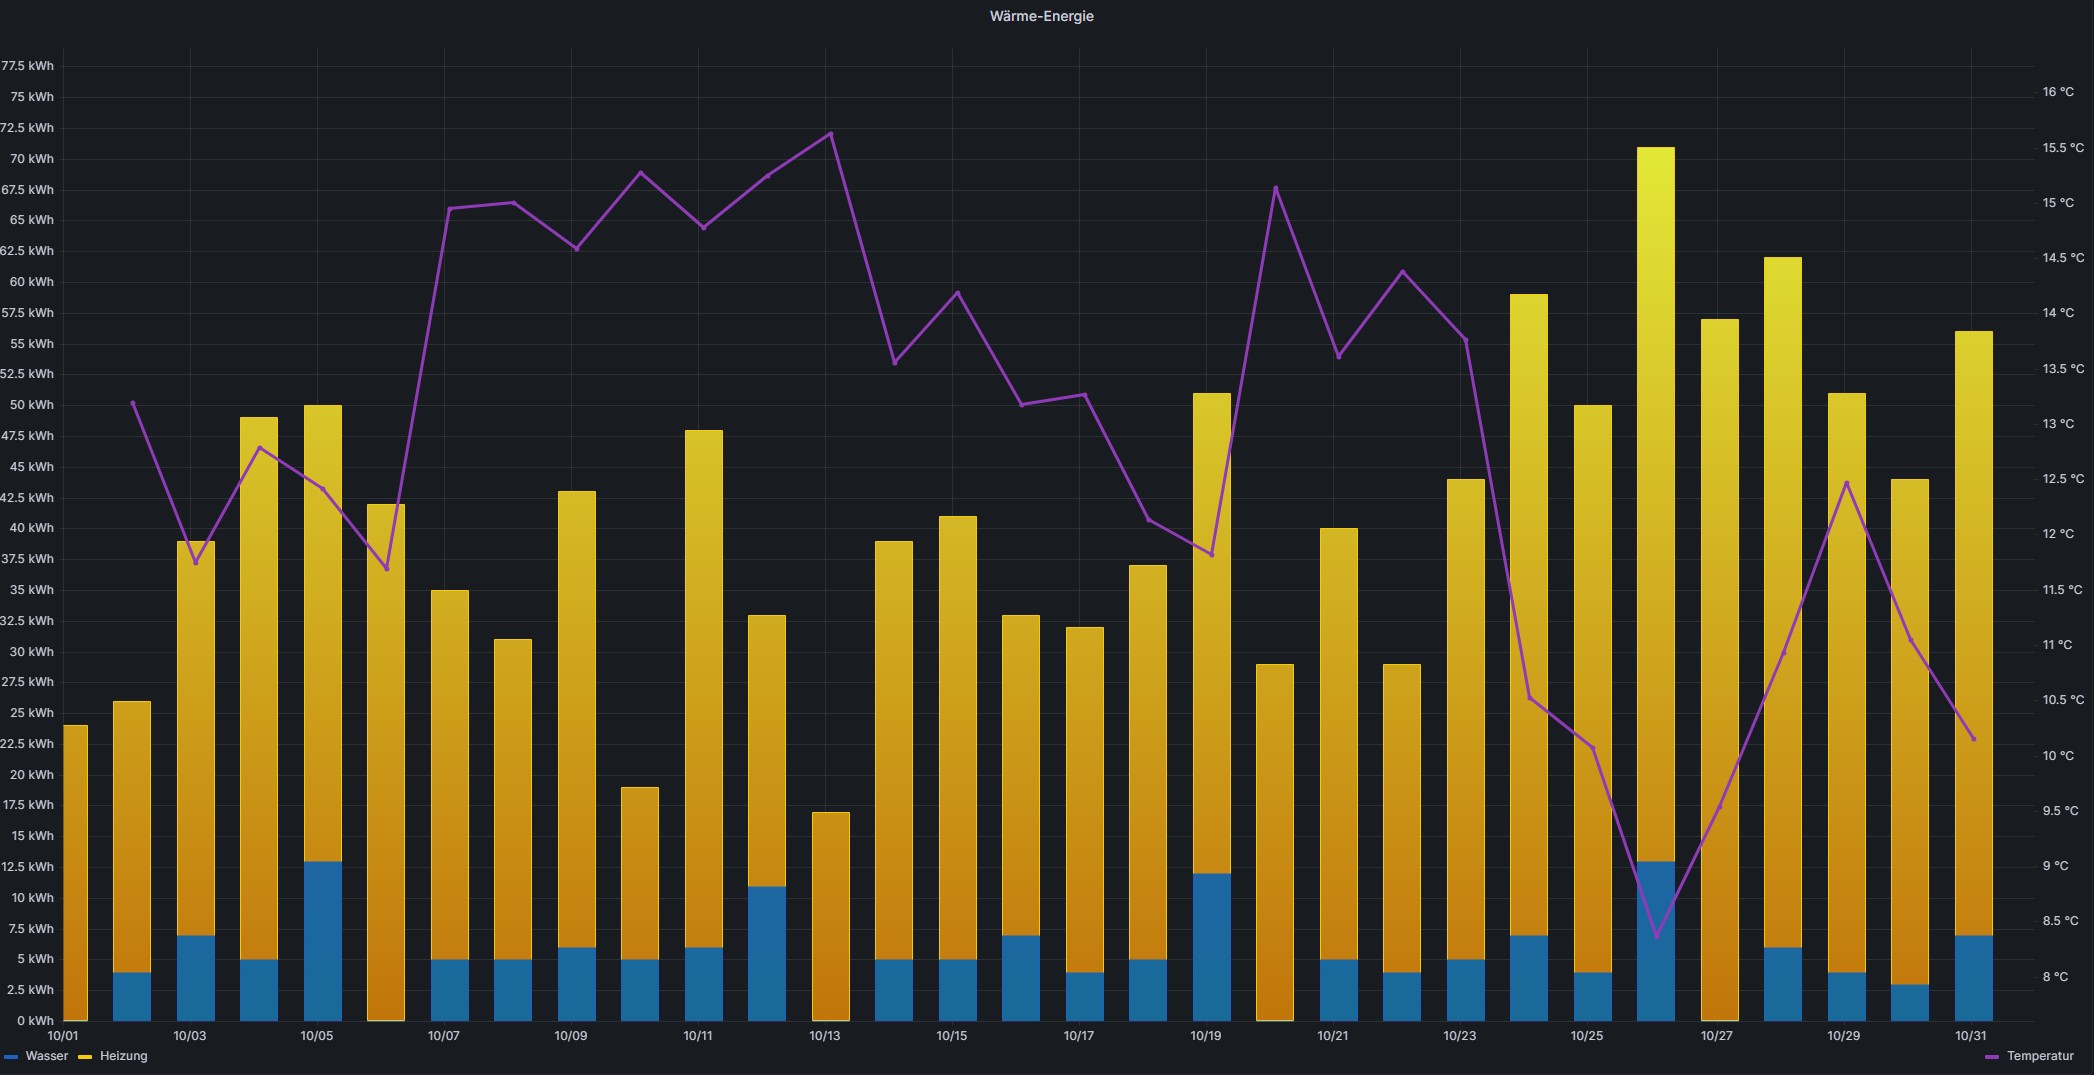This screenshot has width=2094, height=1075.
Task: Click the blue Wasser segment on 10/05
Action: 322,940
